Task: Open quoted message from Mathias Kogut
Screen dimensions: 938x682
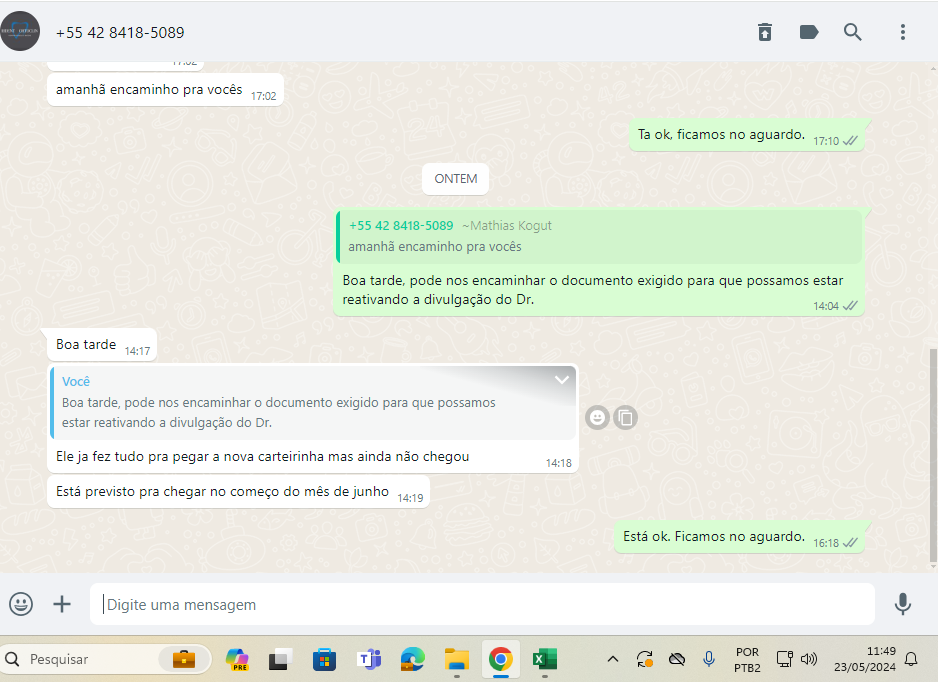Action: pyautogui.click(x=599, y=236)
